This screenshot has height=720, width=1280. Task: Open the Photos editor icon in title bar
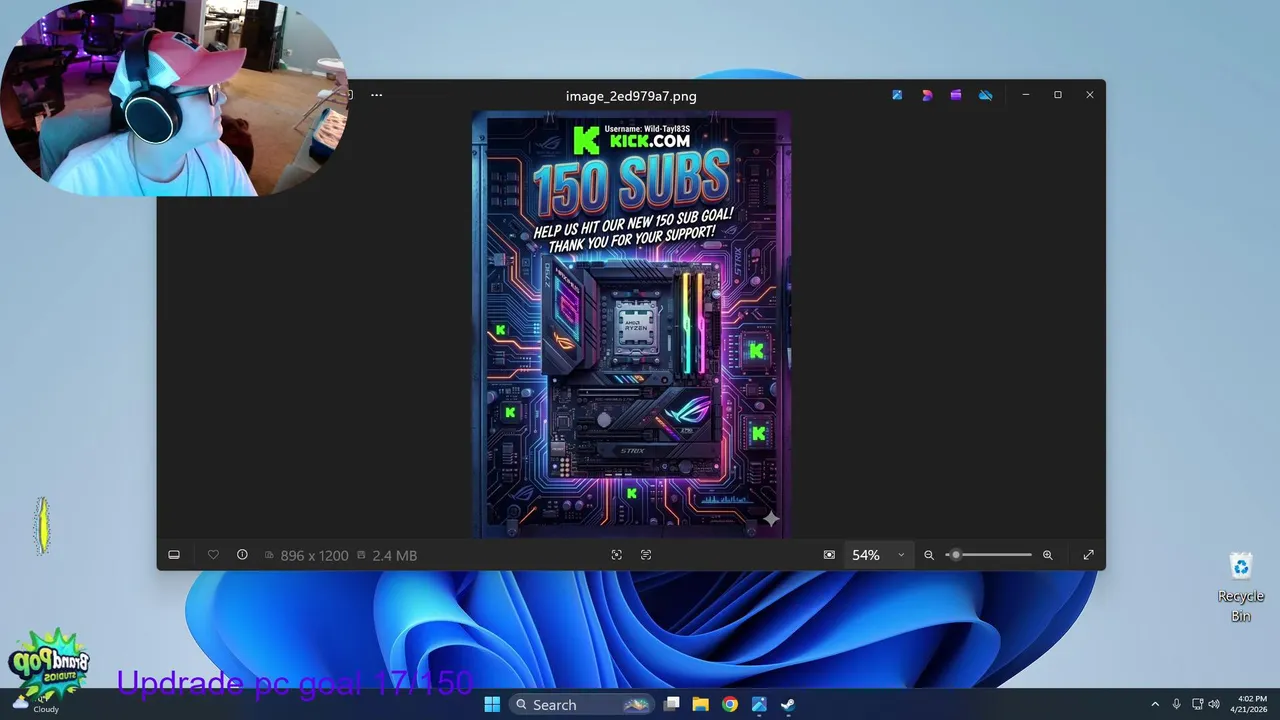pos(897,95)
